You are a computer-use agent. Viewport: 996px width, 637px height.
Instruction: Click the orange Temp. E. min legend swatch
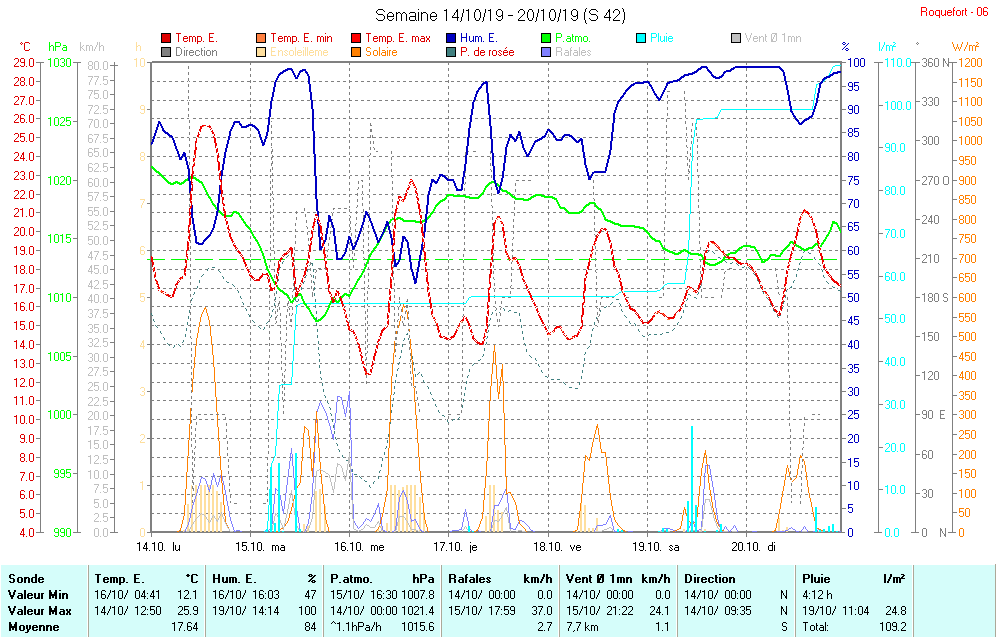[261, 38]
